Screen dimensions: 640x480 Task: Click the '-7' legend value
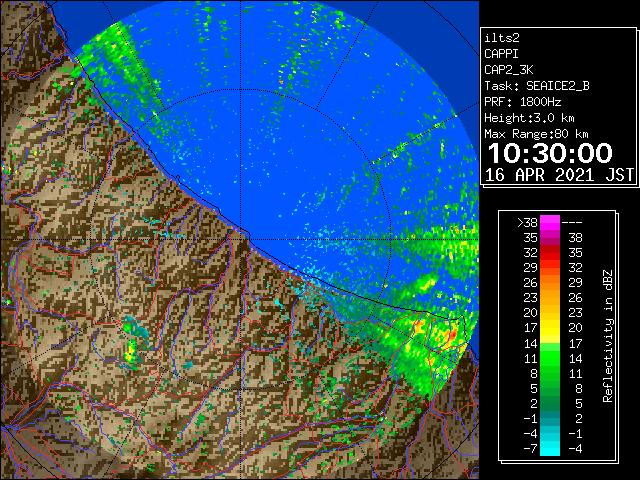(x=530, y=449)
